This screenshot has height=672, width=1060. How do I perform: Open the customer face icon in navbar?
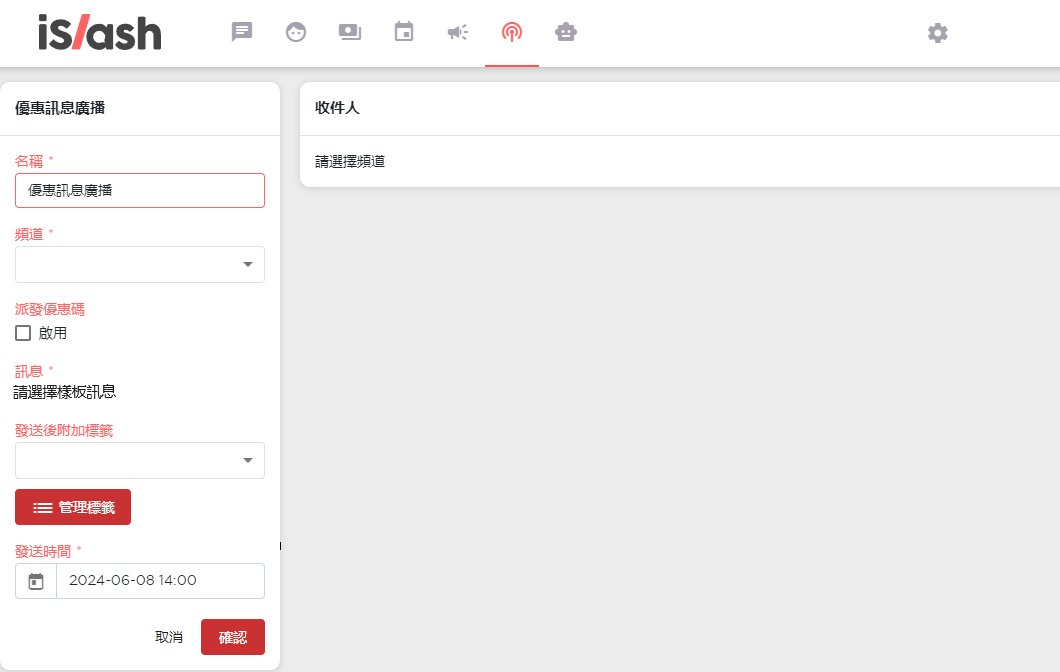pyautogui.click(x=296, y=32)
